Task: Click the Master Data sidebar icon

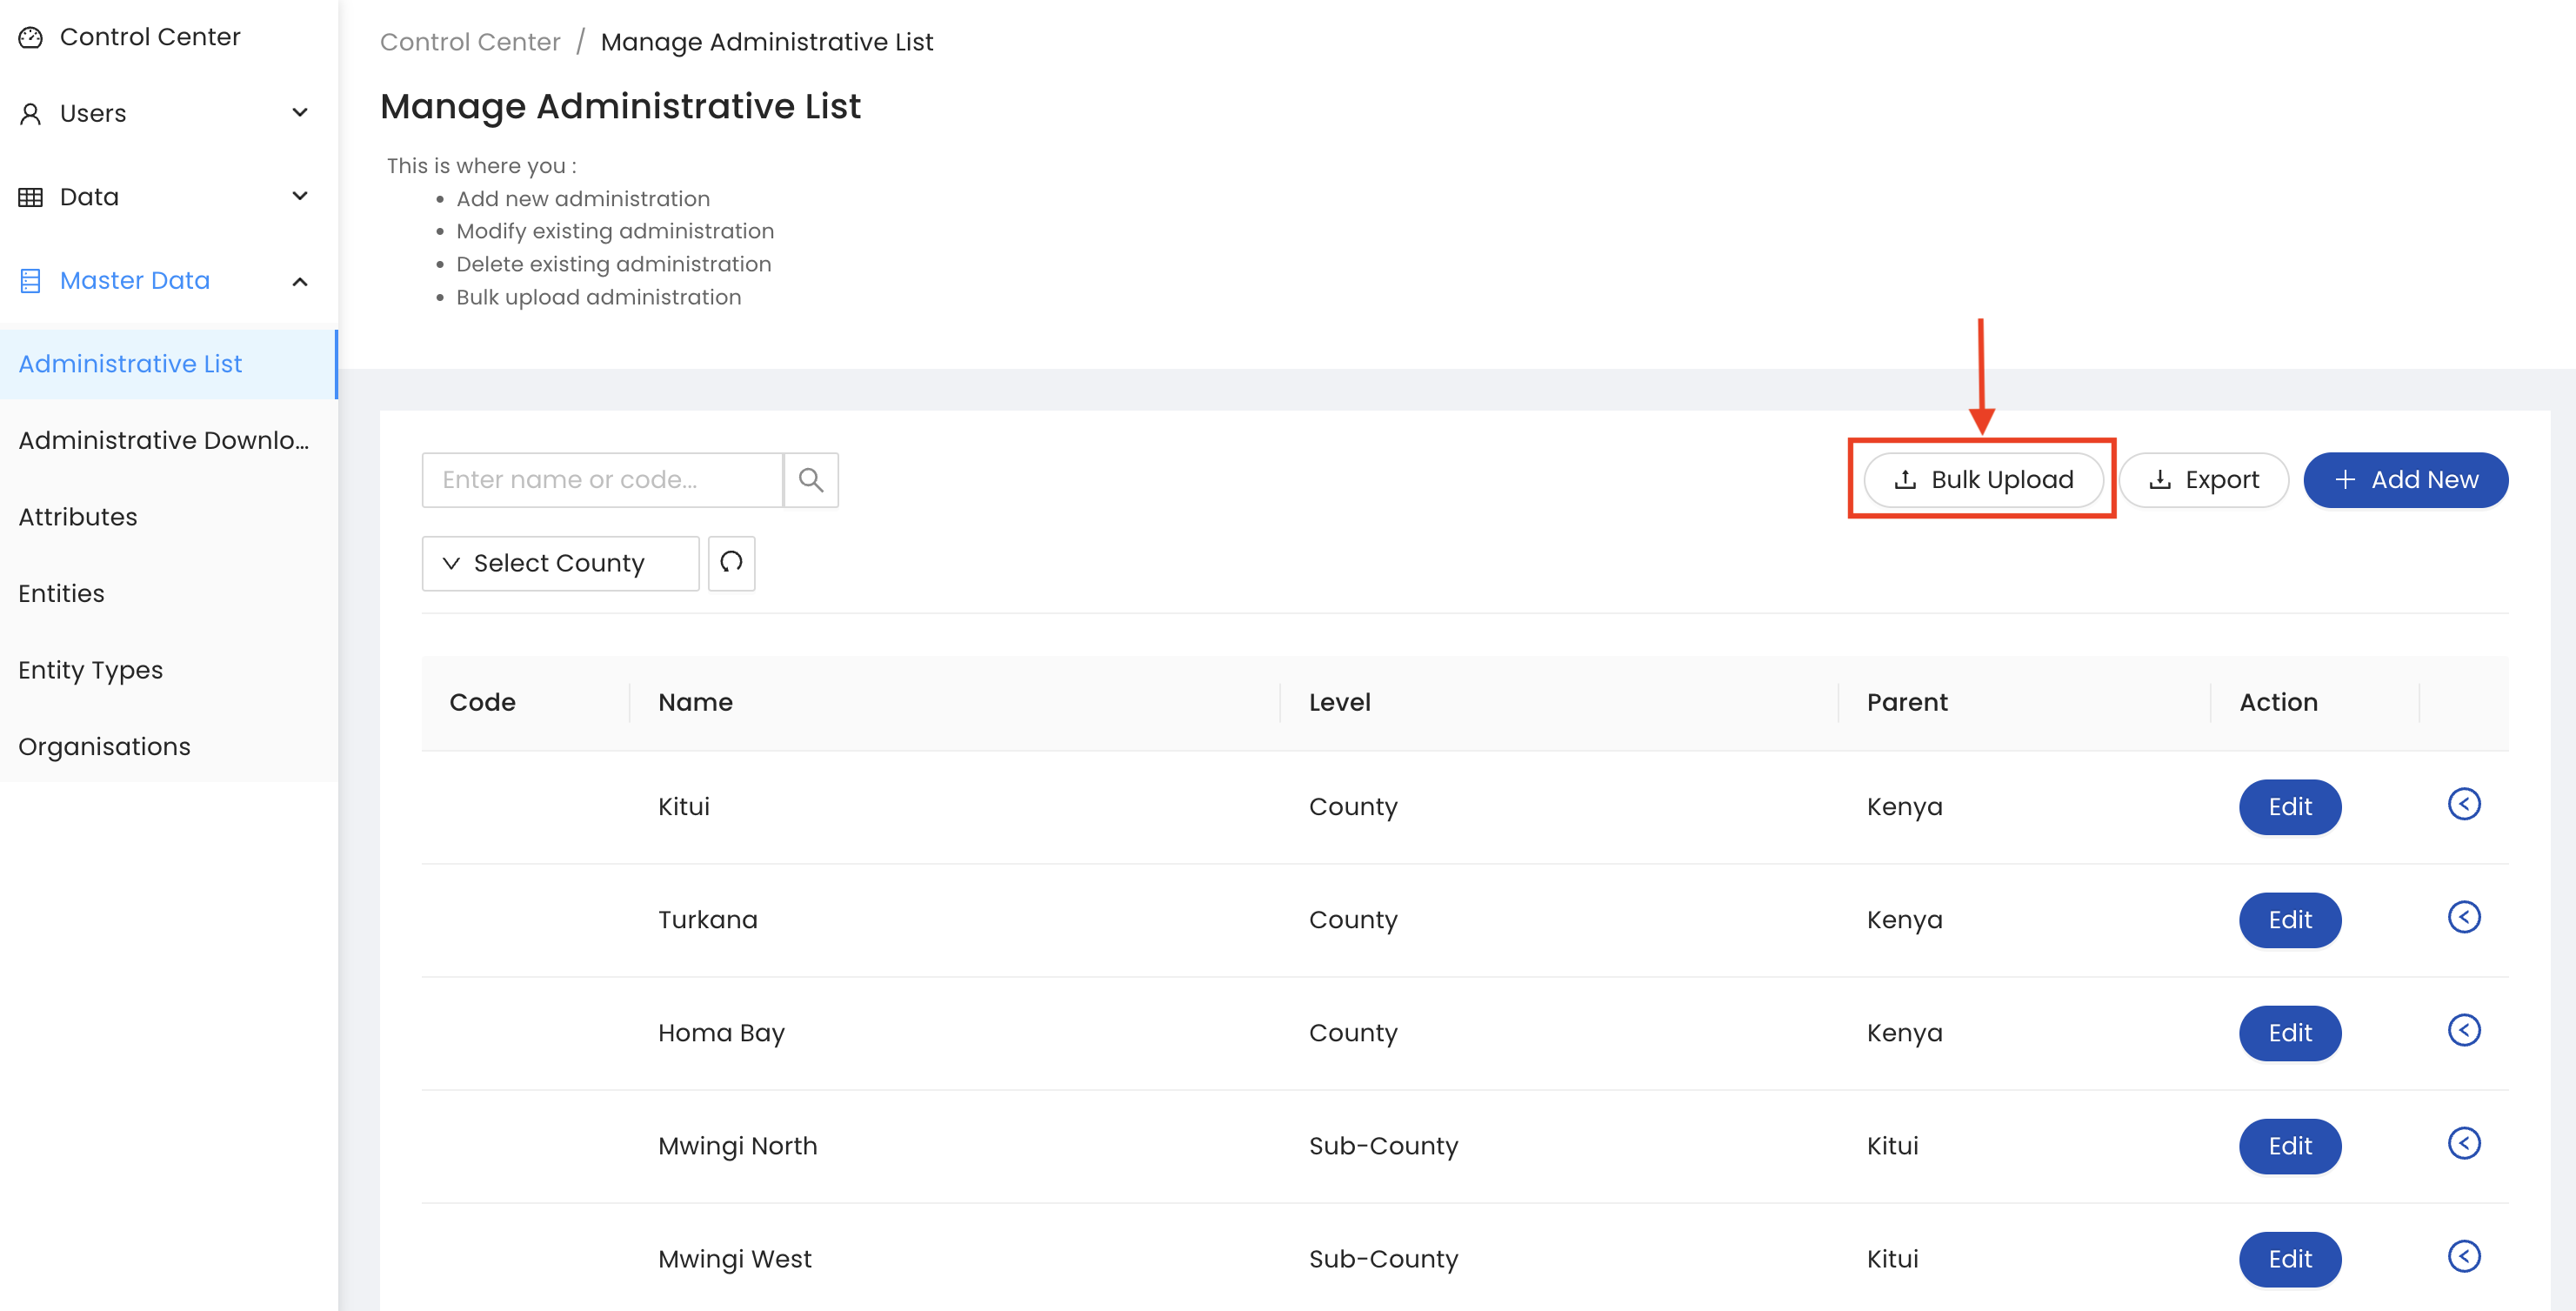Action: (x=31, y=281)
